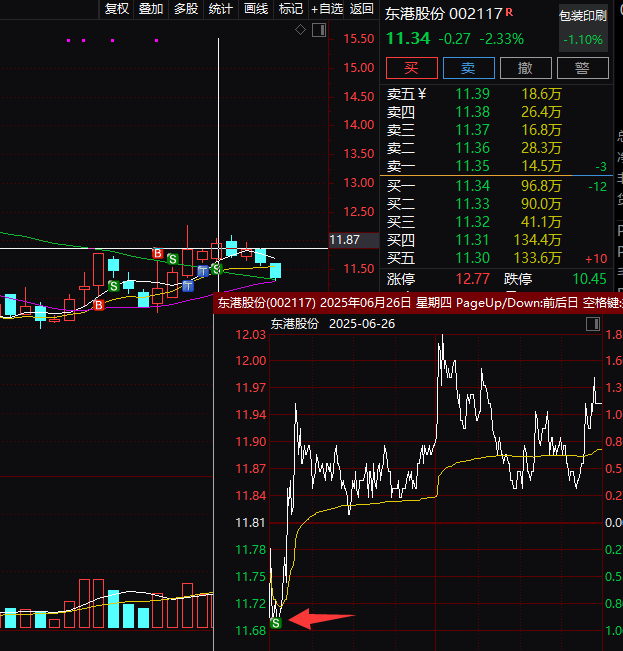The width and height of the screenshot is (623, 651).
Task: Click the 11.81 label on the intraday axis
Action: pos(251,523)
